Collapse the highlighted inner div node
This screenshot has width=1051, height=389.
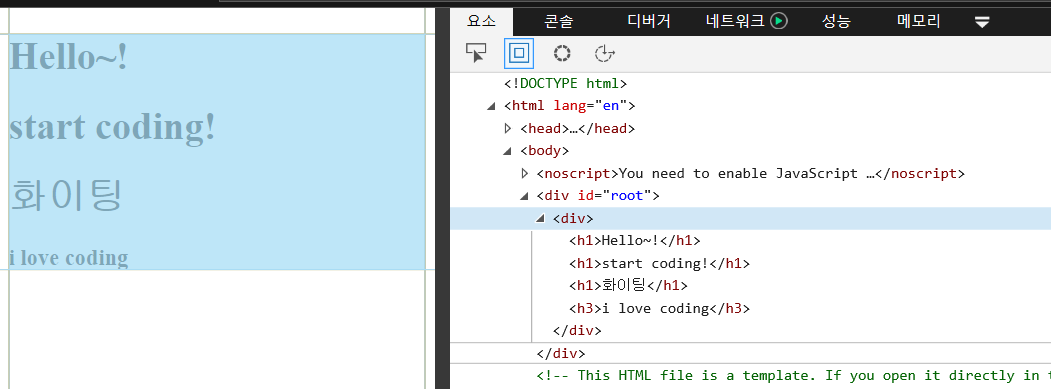pos(540,219)
